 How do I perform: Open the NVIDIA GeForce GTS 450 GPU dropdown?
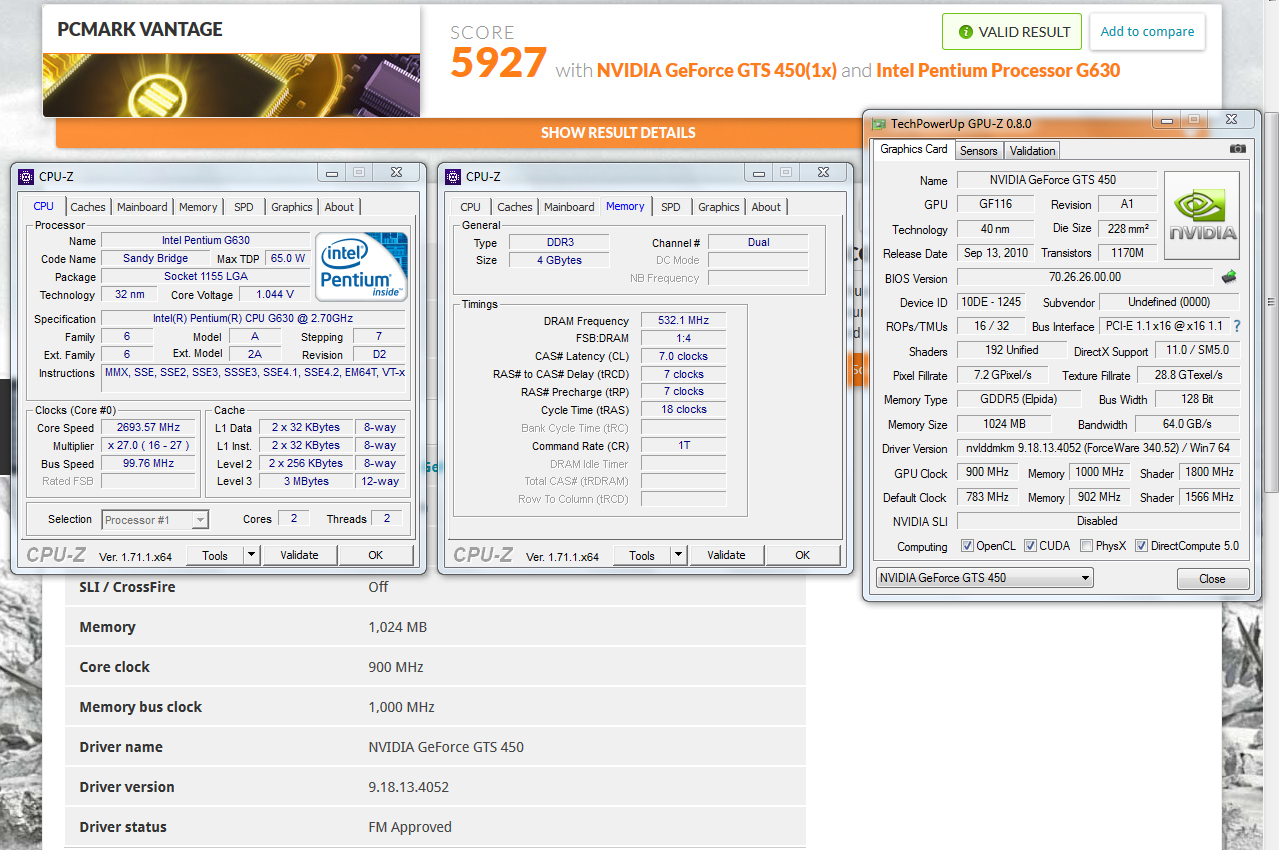(984, 578)
